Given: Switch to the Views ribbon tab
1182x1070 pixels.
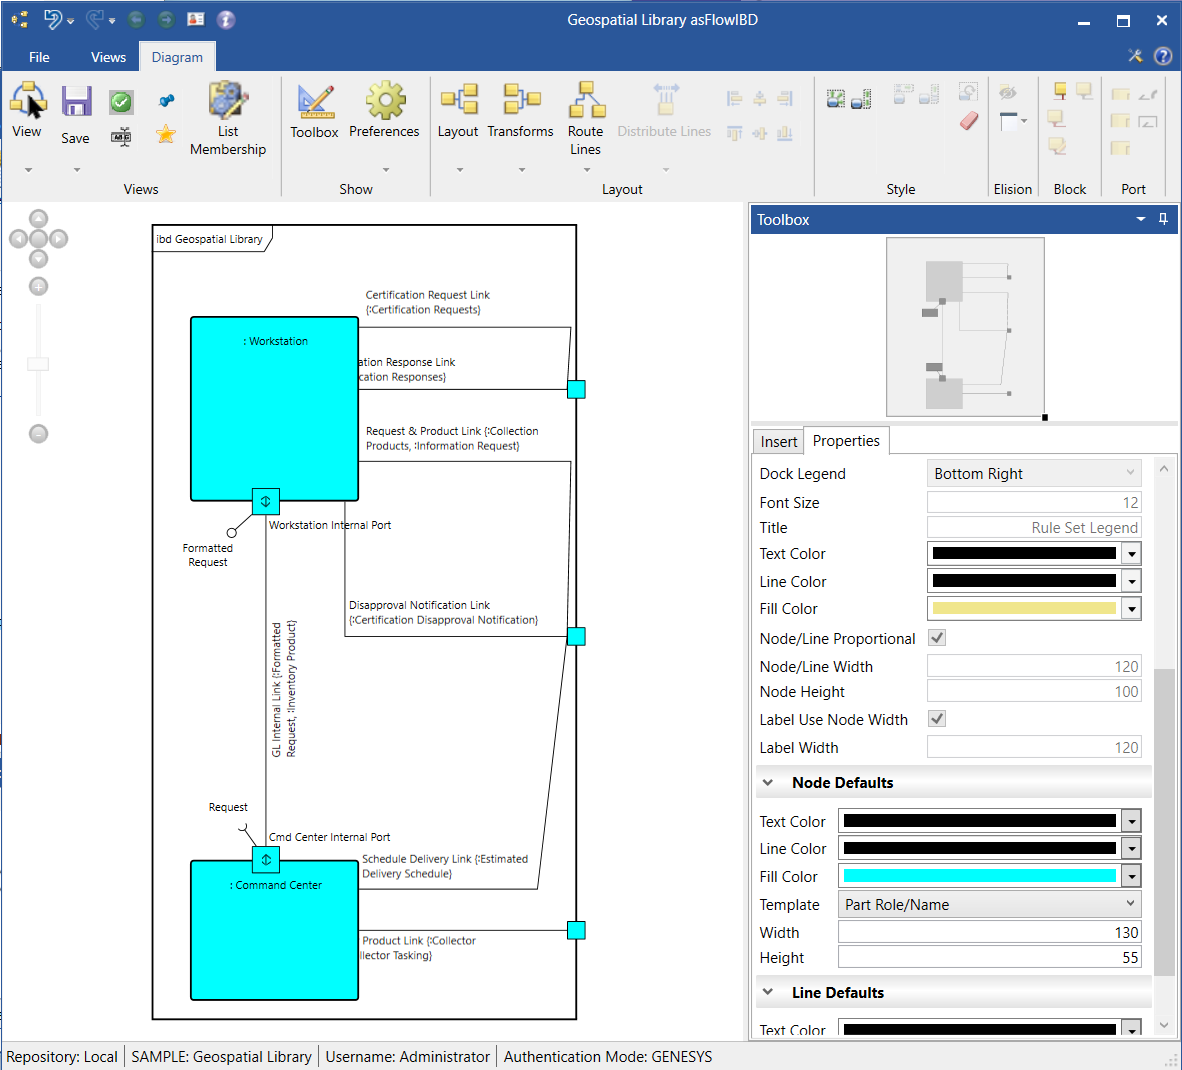Looking at the screenshot, I should coord(108,57).
